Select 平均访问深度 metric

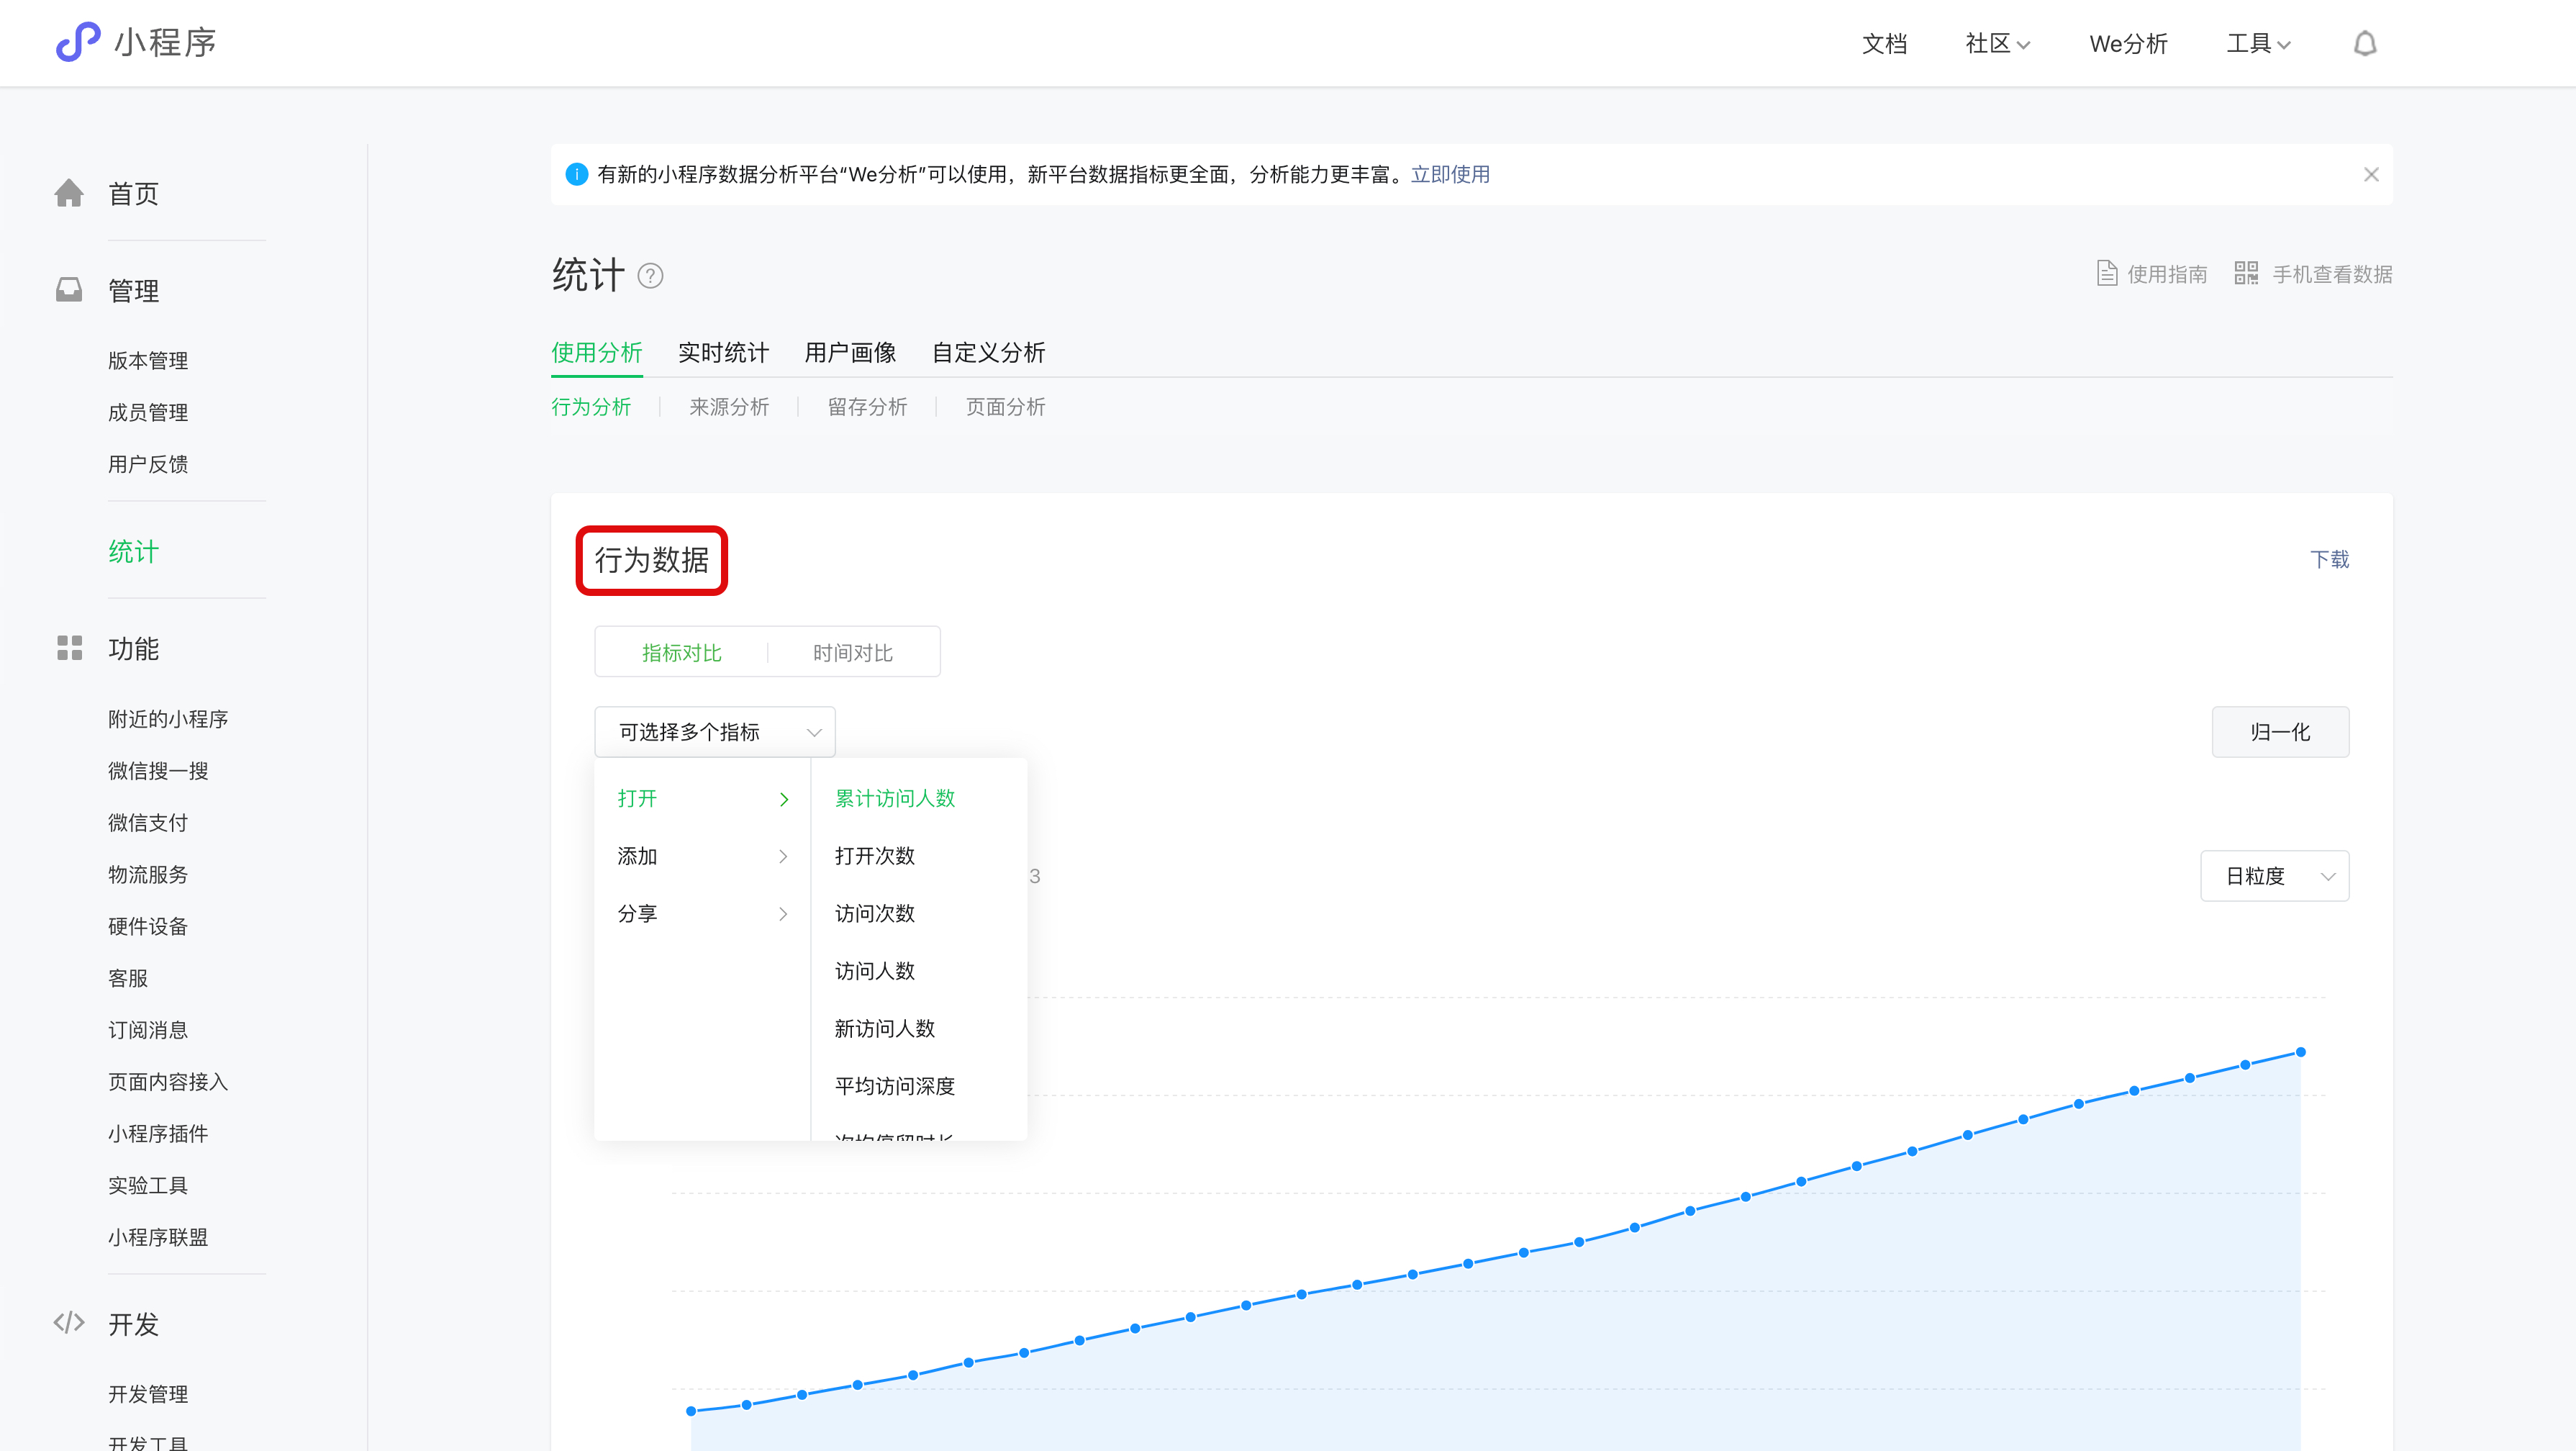[895, 1086]
